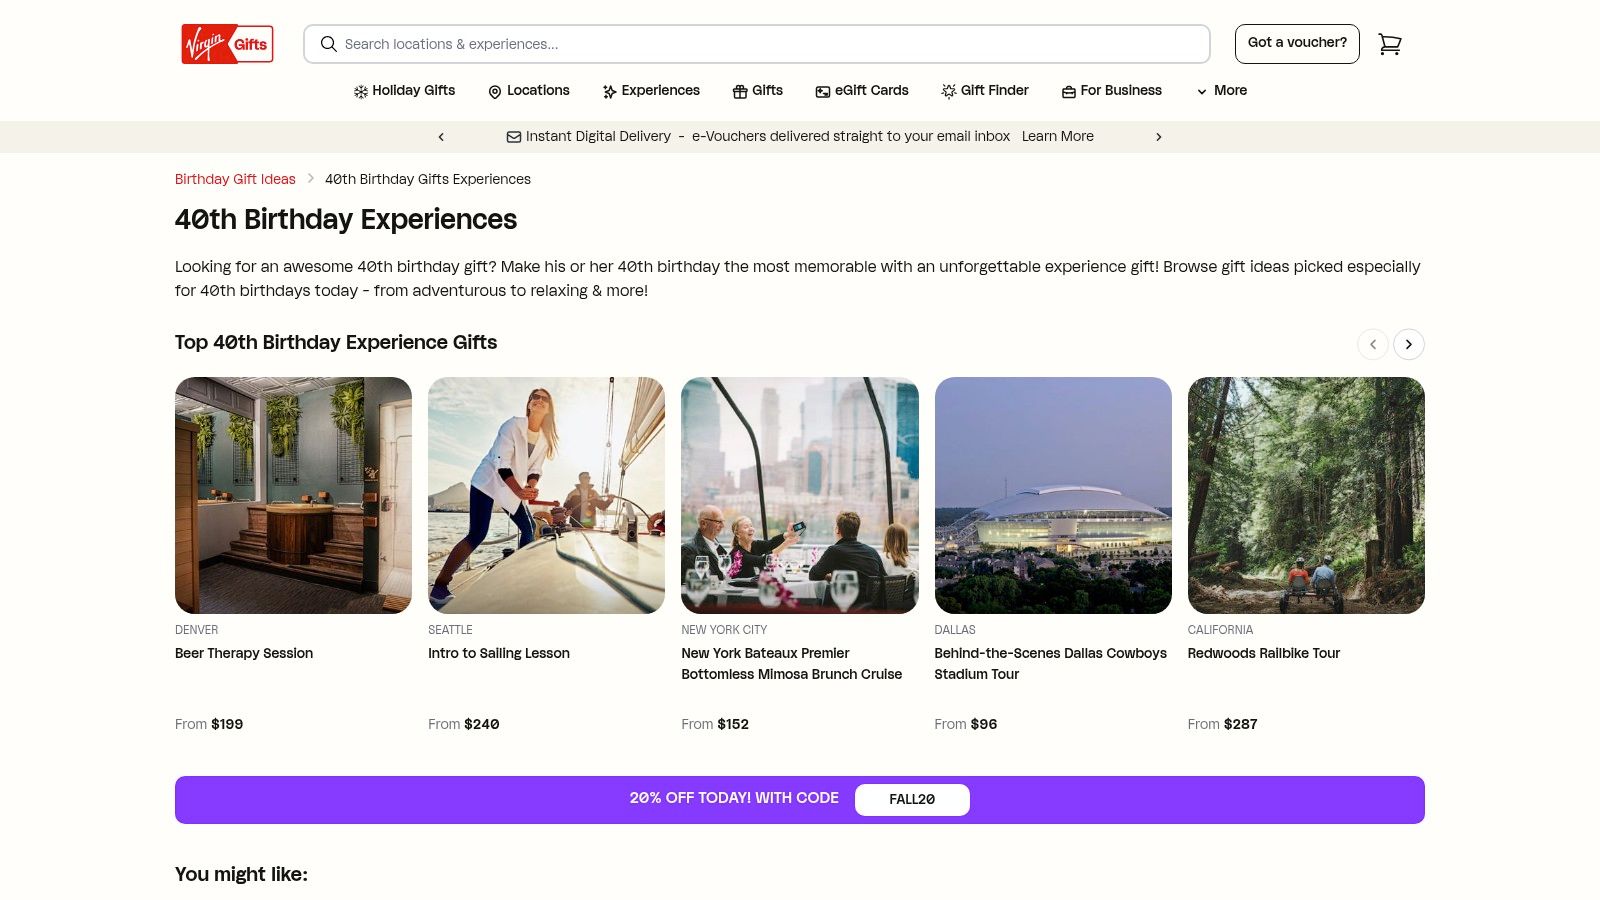Viewport: 1600px width, 900px height.
Task: Open the Redwoods Railbike Tour thumbnail
Action: point(1305,495)
